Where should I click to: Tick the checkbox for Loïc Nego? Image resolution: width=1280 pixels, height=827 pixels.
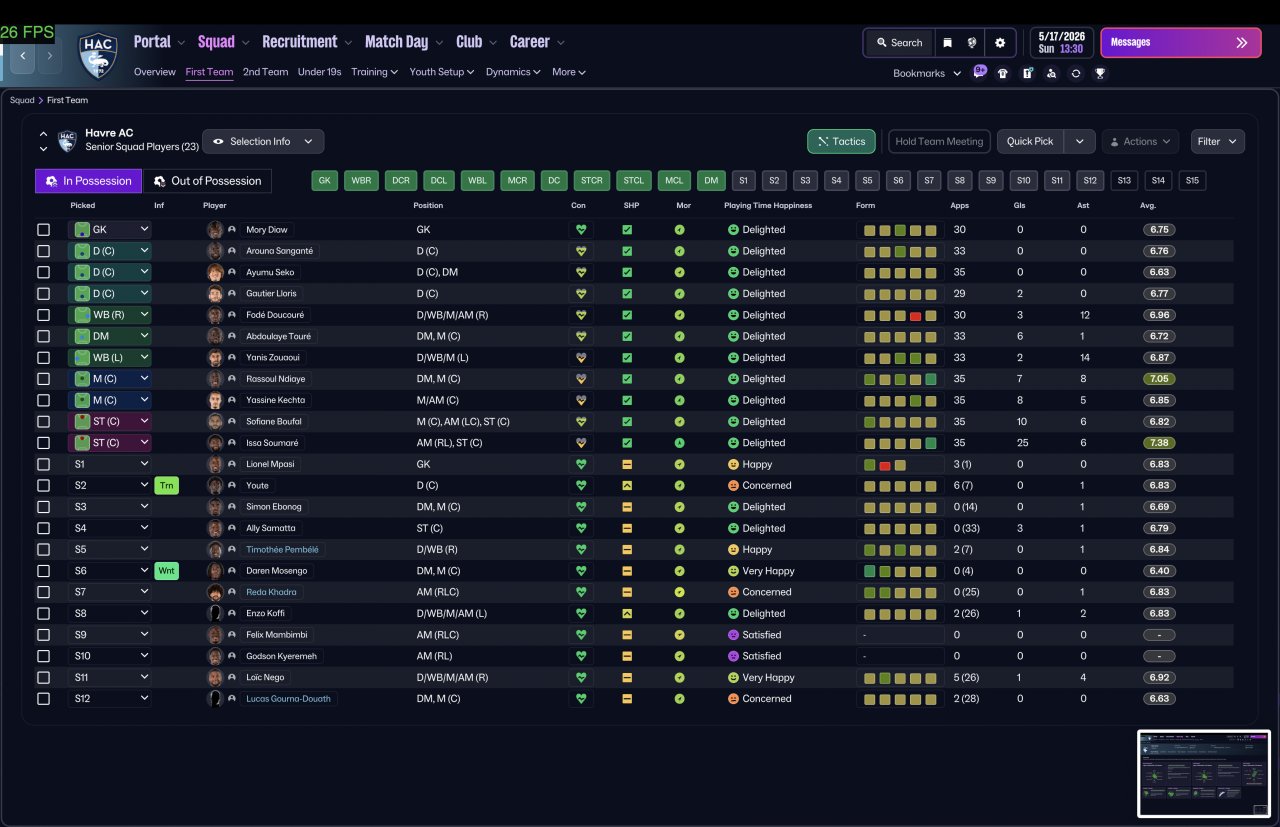(43, 677)
